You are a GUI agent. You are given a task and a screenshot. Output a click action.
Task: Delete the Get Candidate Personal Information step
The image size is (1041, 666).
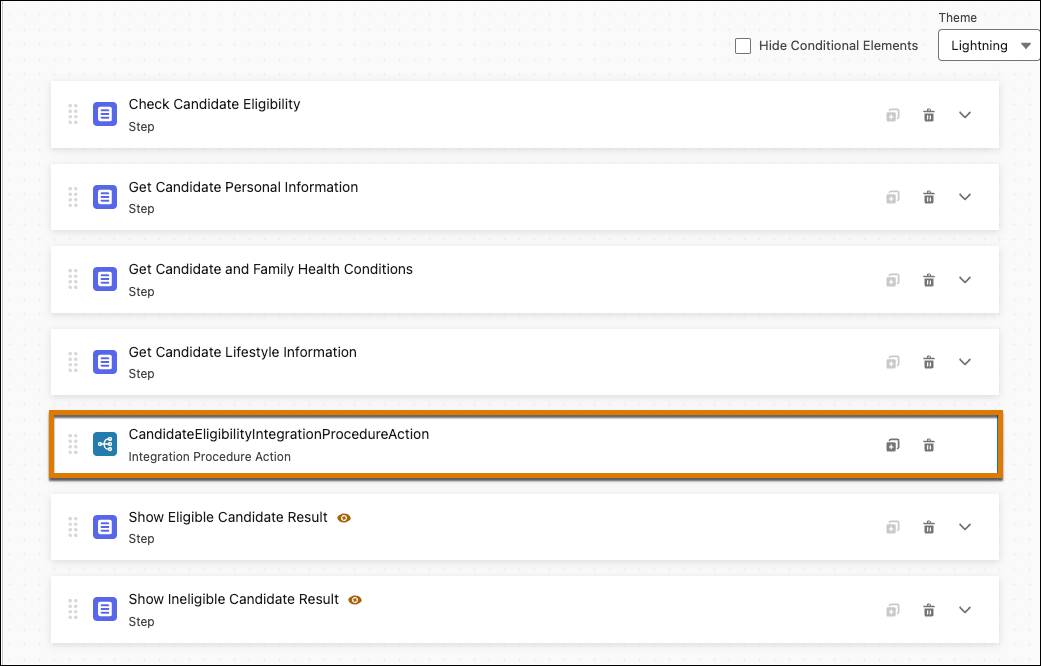pyautogui.click(x=929, y=197)
